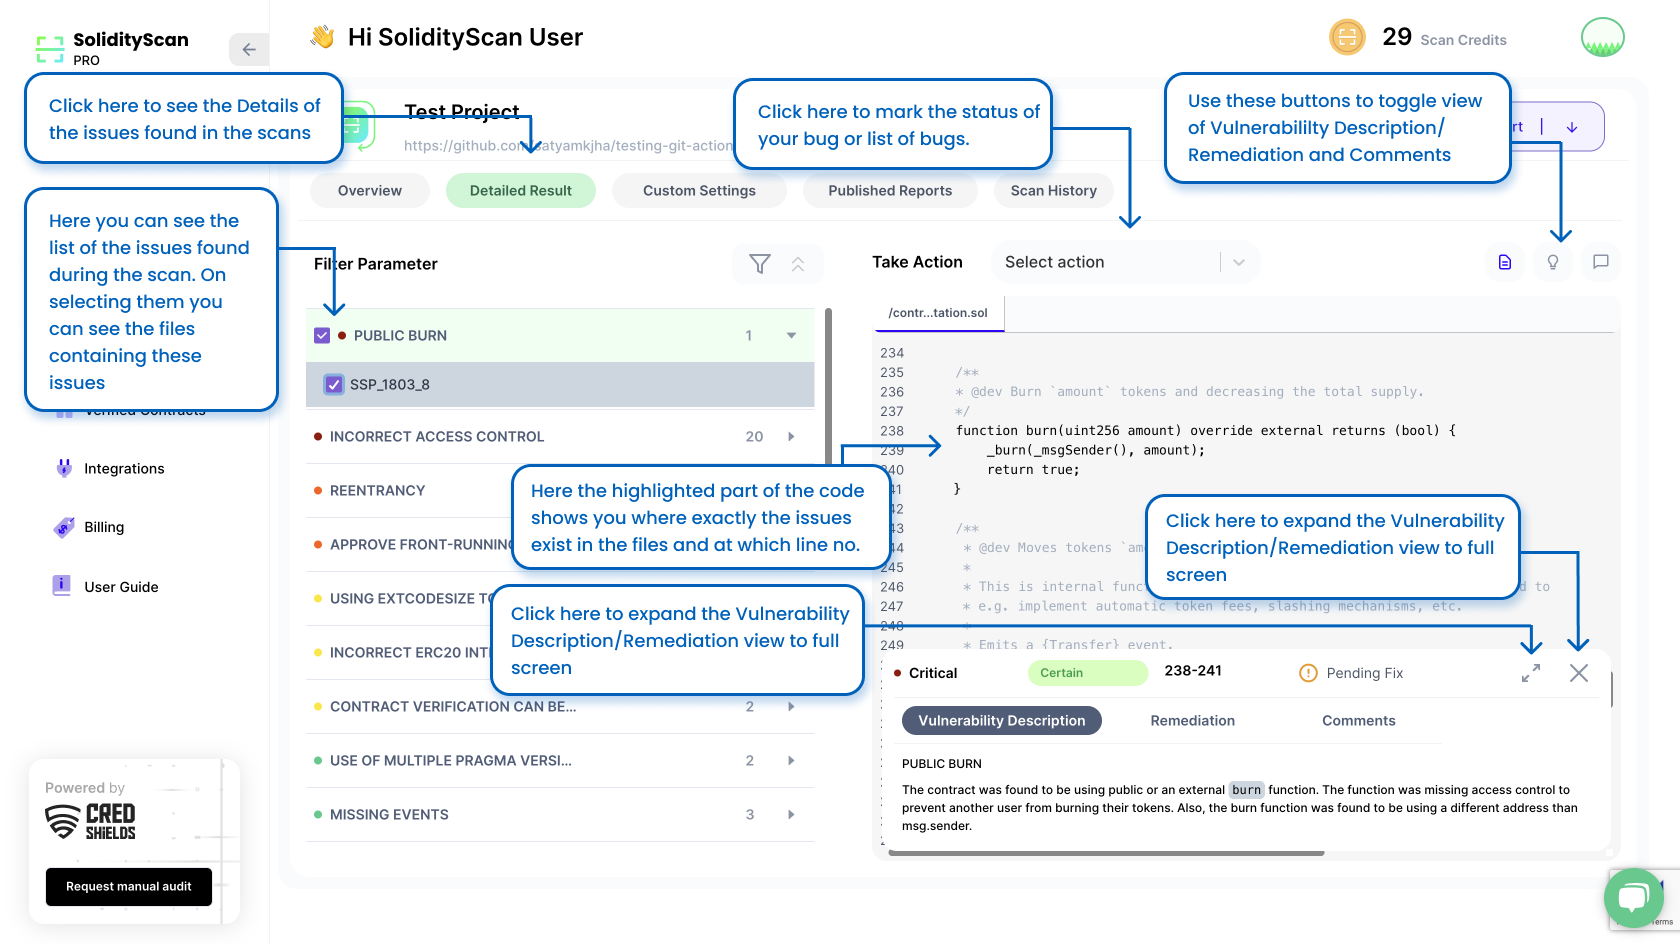Open the comments speech bubble icon
The image size is (1680, 944).
pyautogui.click(x=1601, y=262)
